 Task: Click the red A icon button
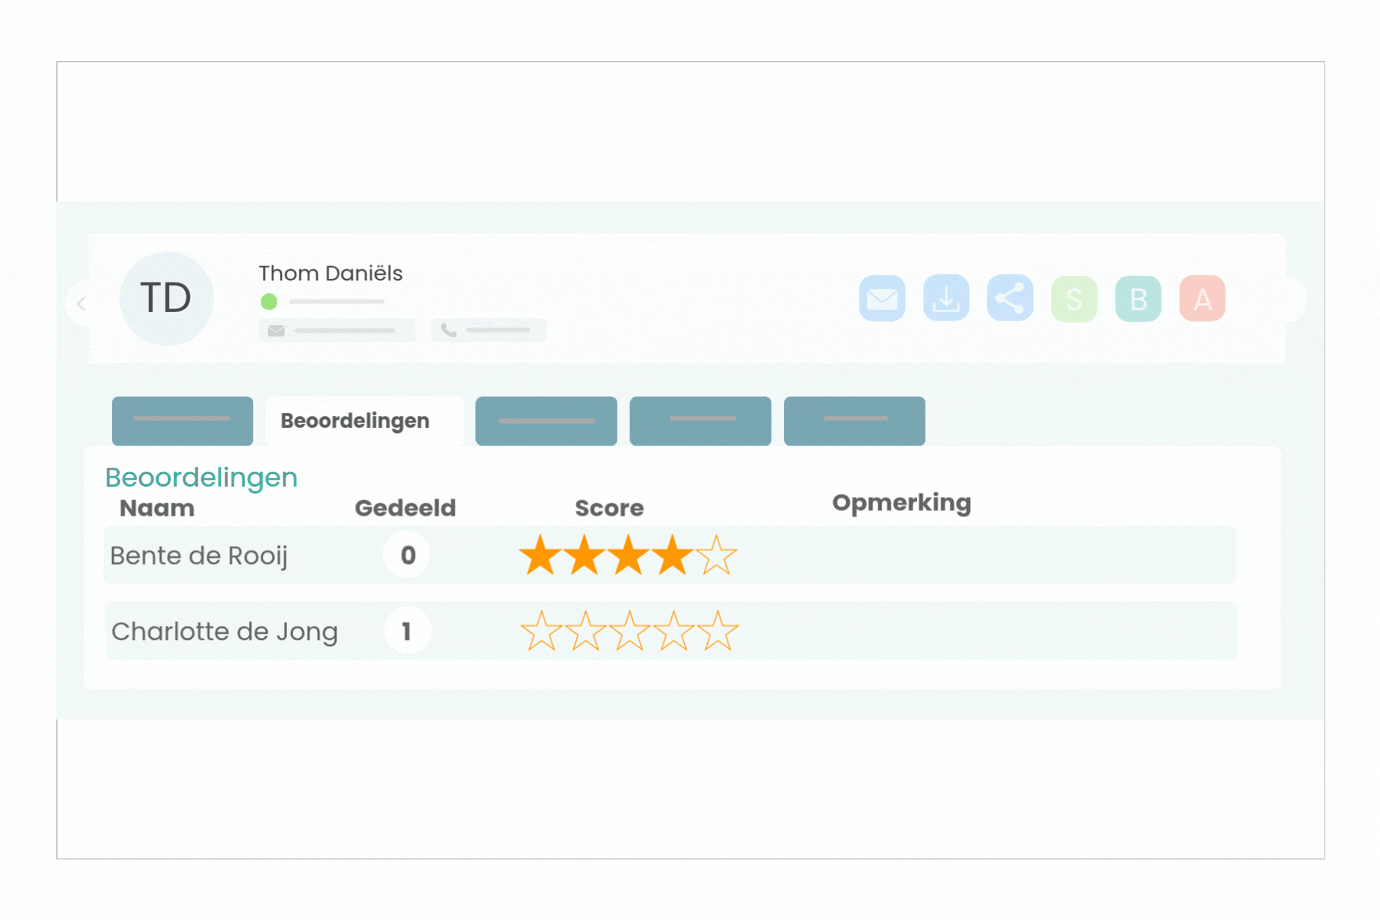[x=1202, y=298]
